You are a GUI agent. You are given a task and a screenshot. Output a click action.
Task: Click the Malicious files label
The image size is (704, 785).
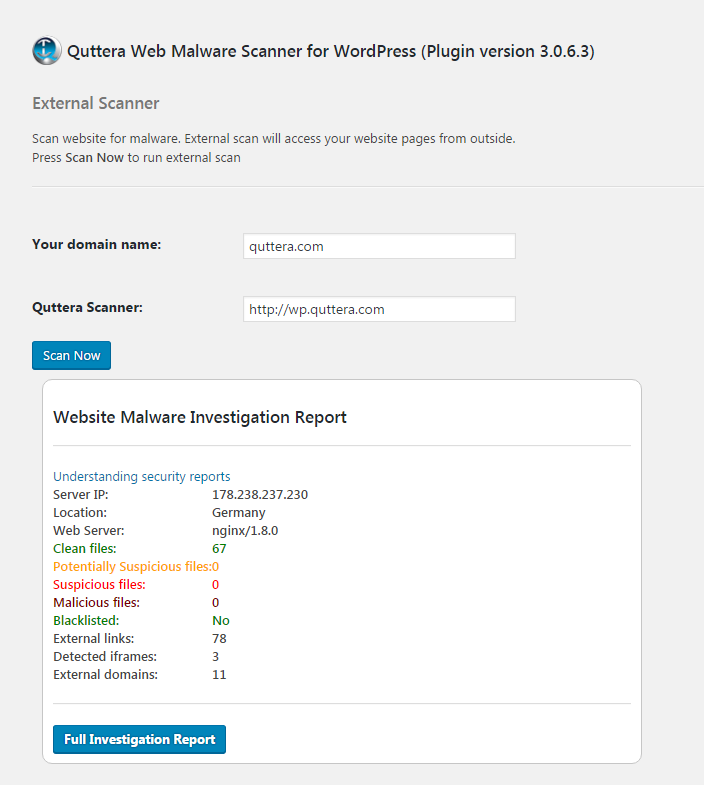pyautogui.click(x=96, y=602)
